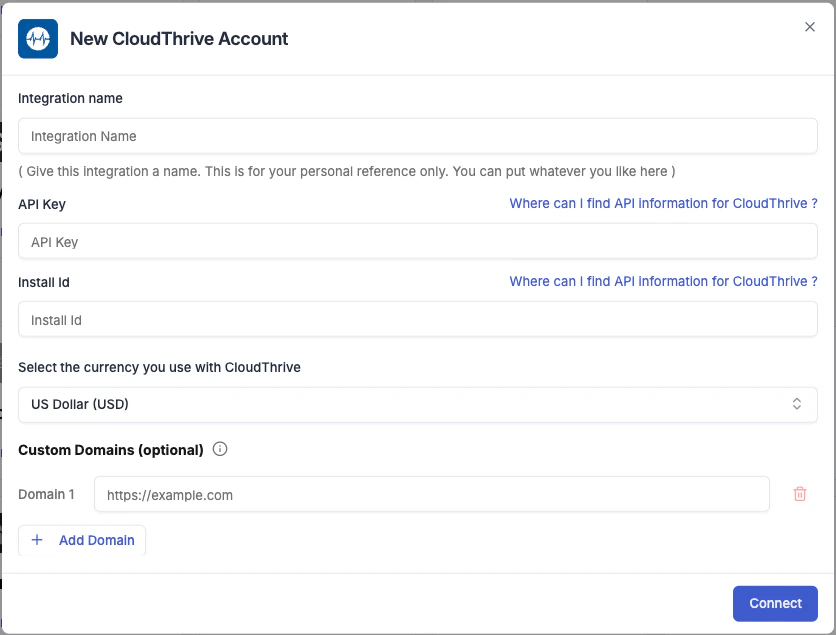Focus the Integration Name input field

pos(417,136)
